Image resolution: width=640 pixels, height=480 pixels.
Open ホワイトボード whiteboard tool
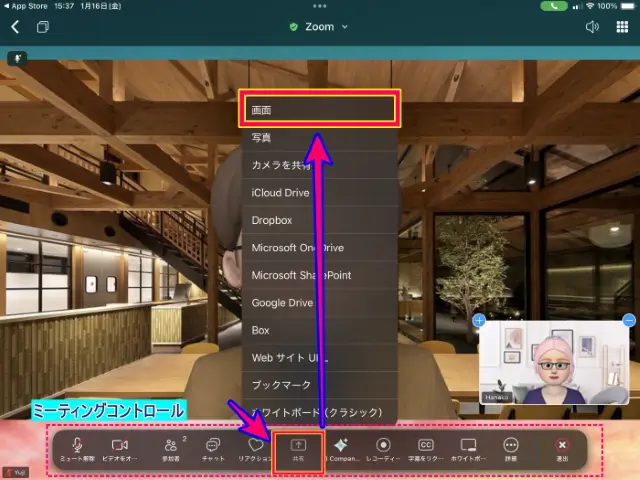pos(468,449)
